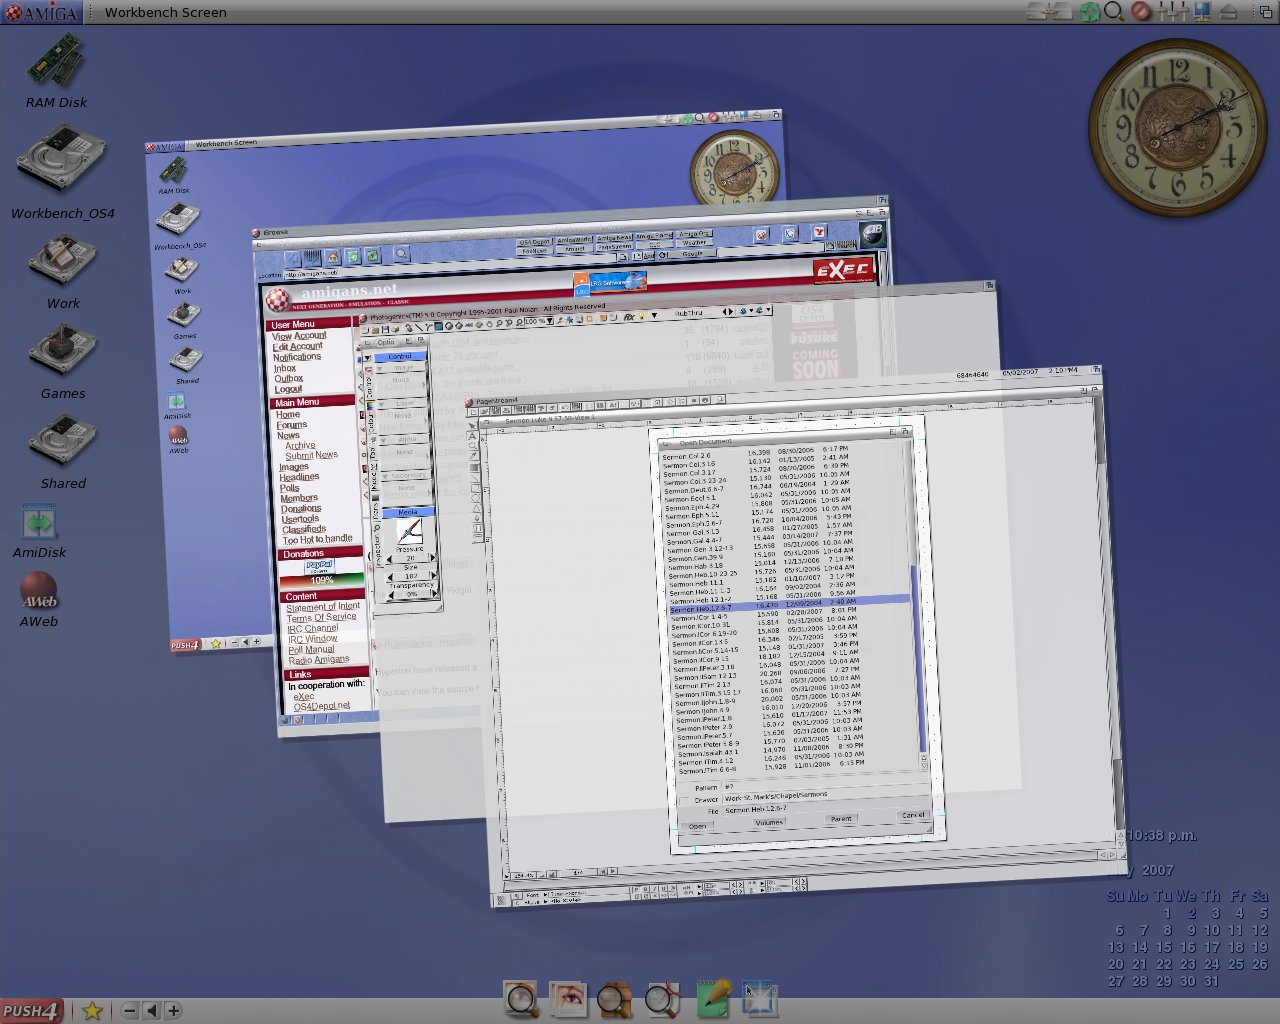Click the eject icon in the title bar
This screenshot has height=1024, width=1280.
(1229, 12)
